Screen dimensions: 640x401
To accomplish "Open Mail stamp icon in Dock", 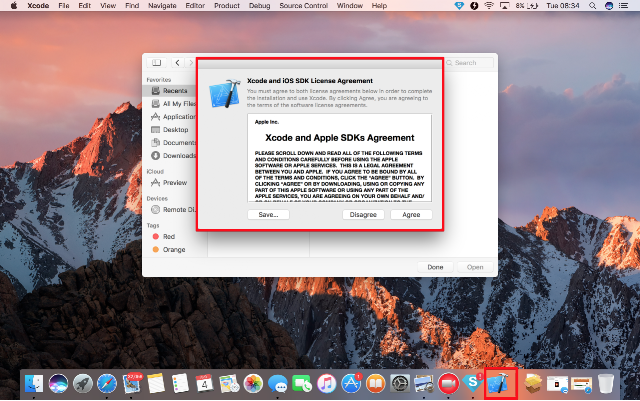I will pyautogui.click(x=131, y=384).
